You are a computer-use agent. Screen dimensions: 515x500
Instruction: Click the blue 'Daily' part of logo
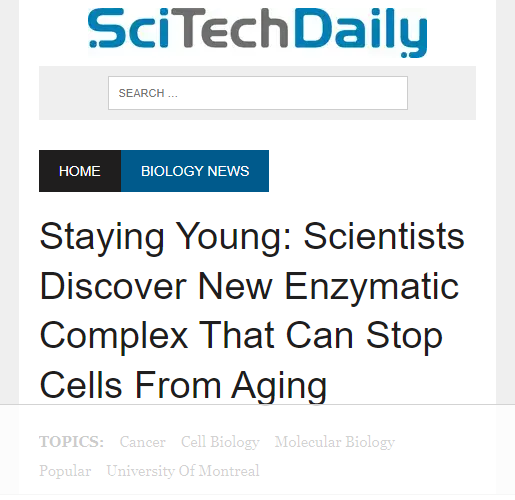point(361,32)
